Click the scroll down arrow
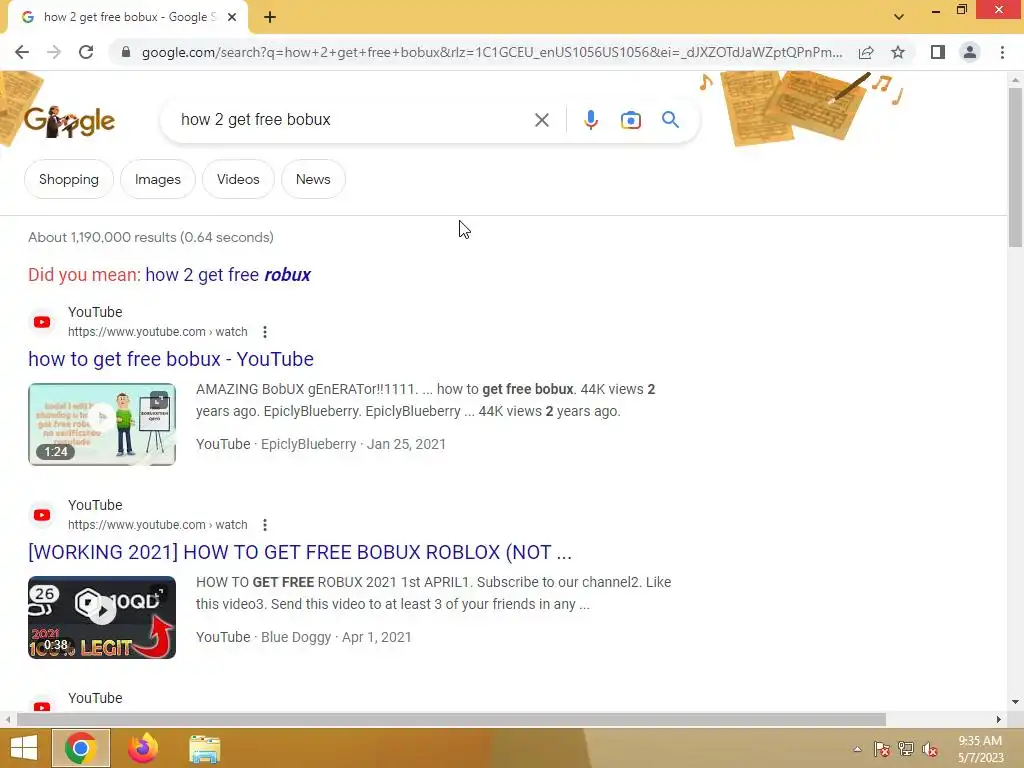 (x=1015, y=702)
